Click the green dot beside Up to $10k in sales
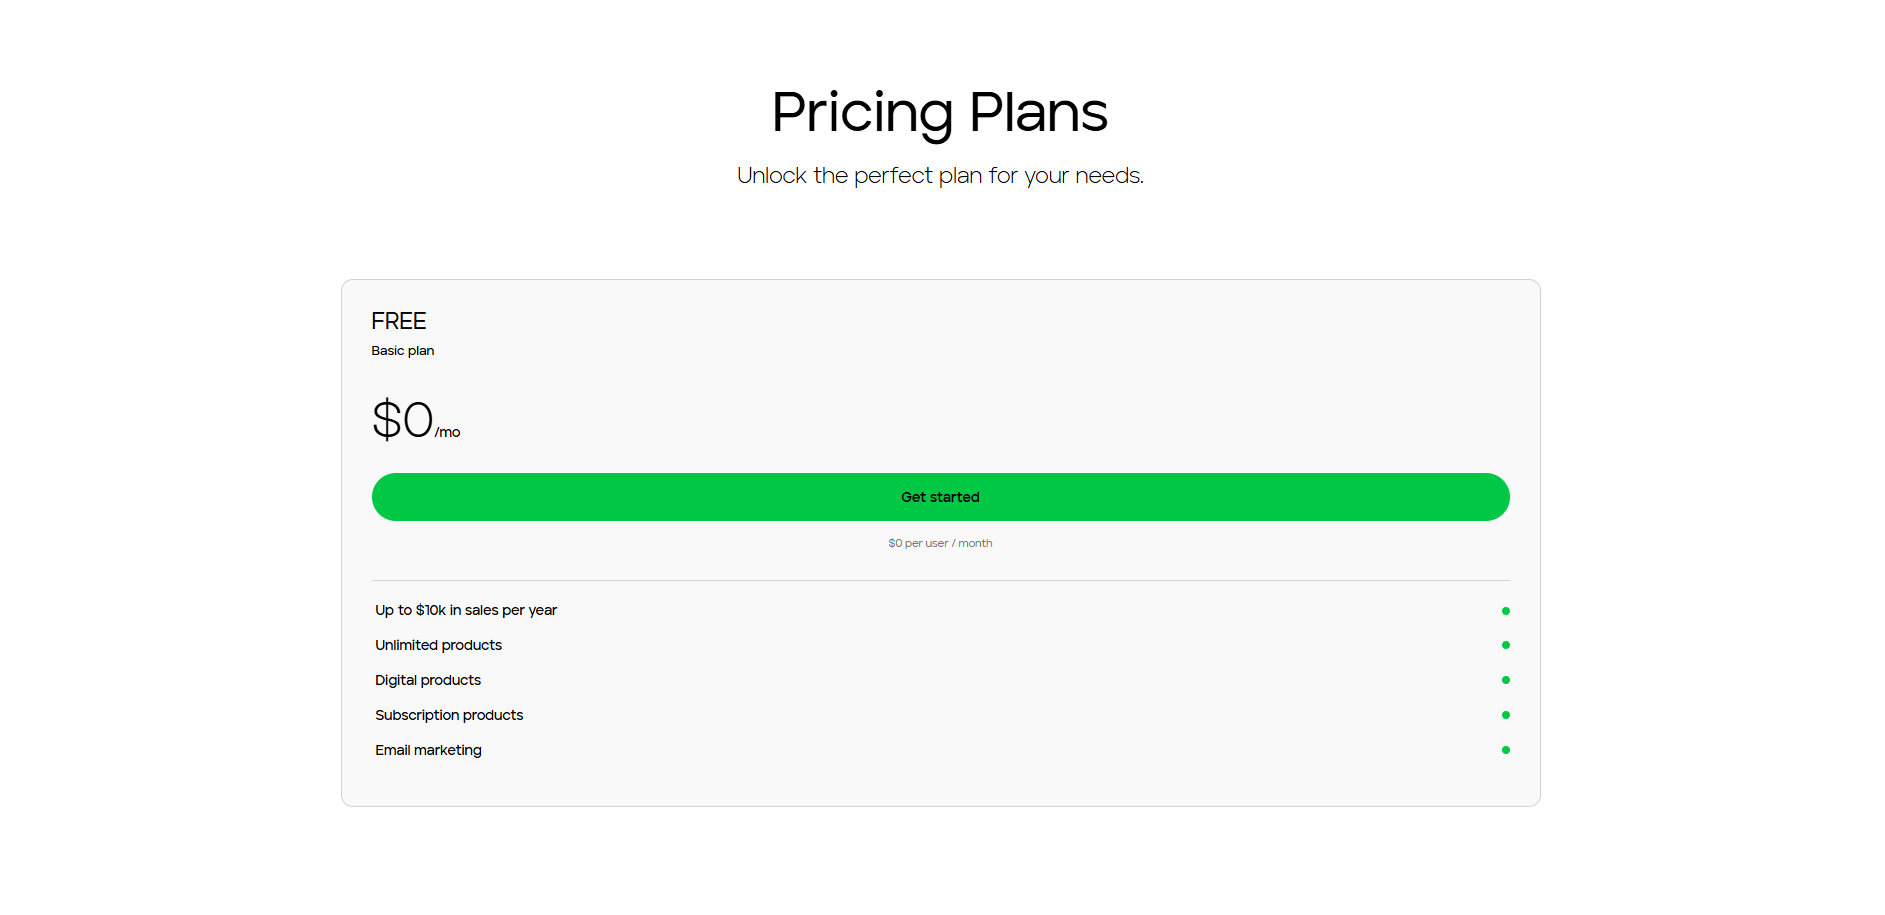This screenshot has width=1885, height=915. click(1505, 611)
